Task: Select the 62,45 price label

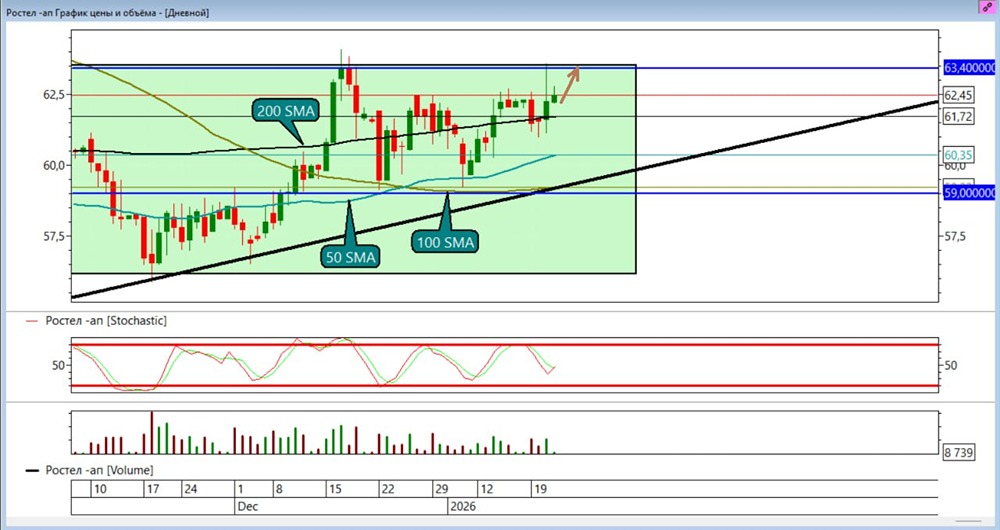Action: tap(958, 96)
